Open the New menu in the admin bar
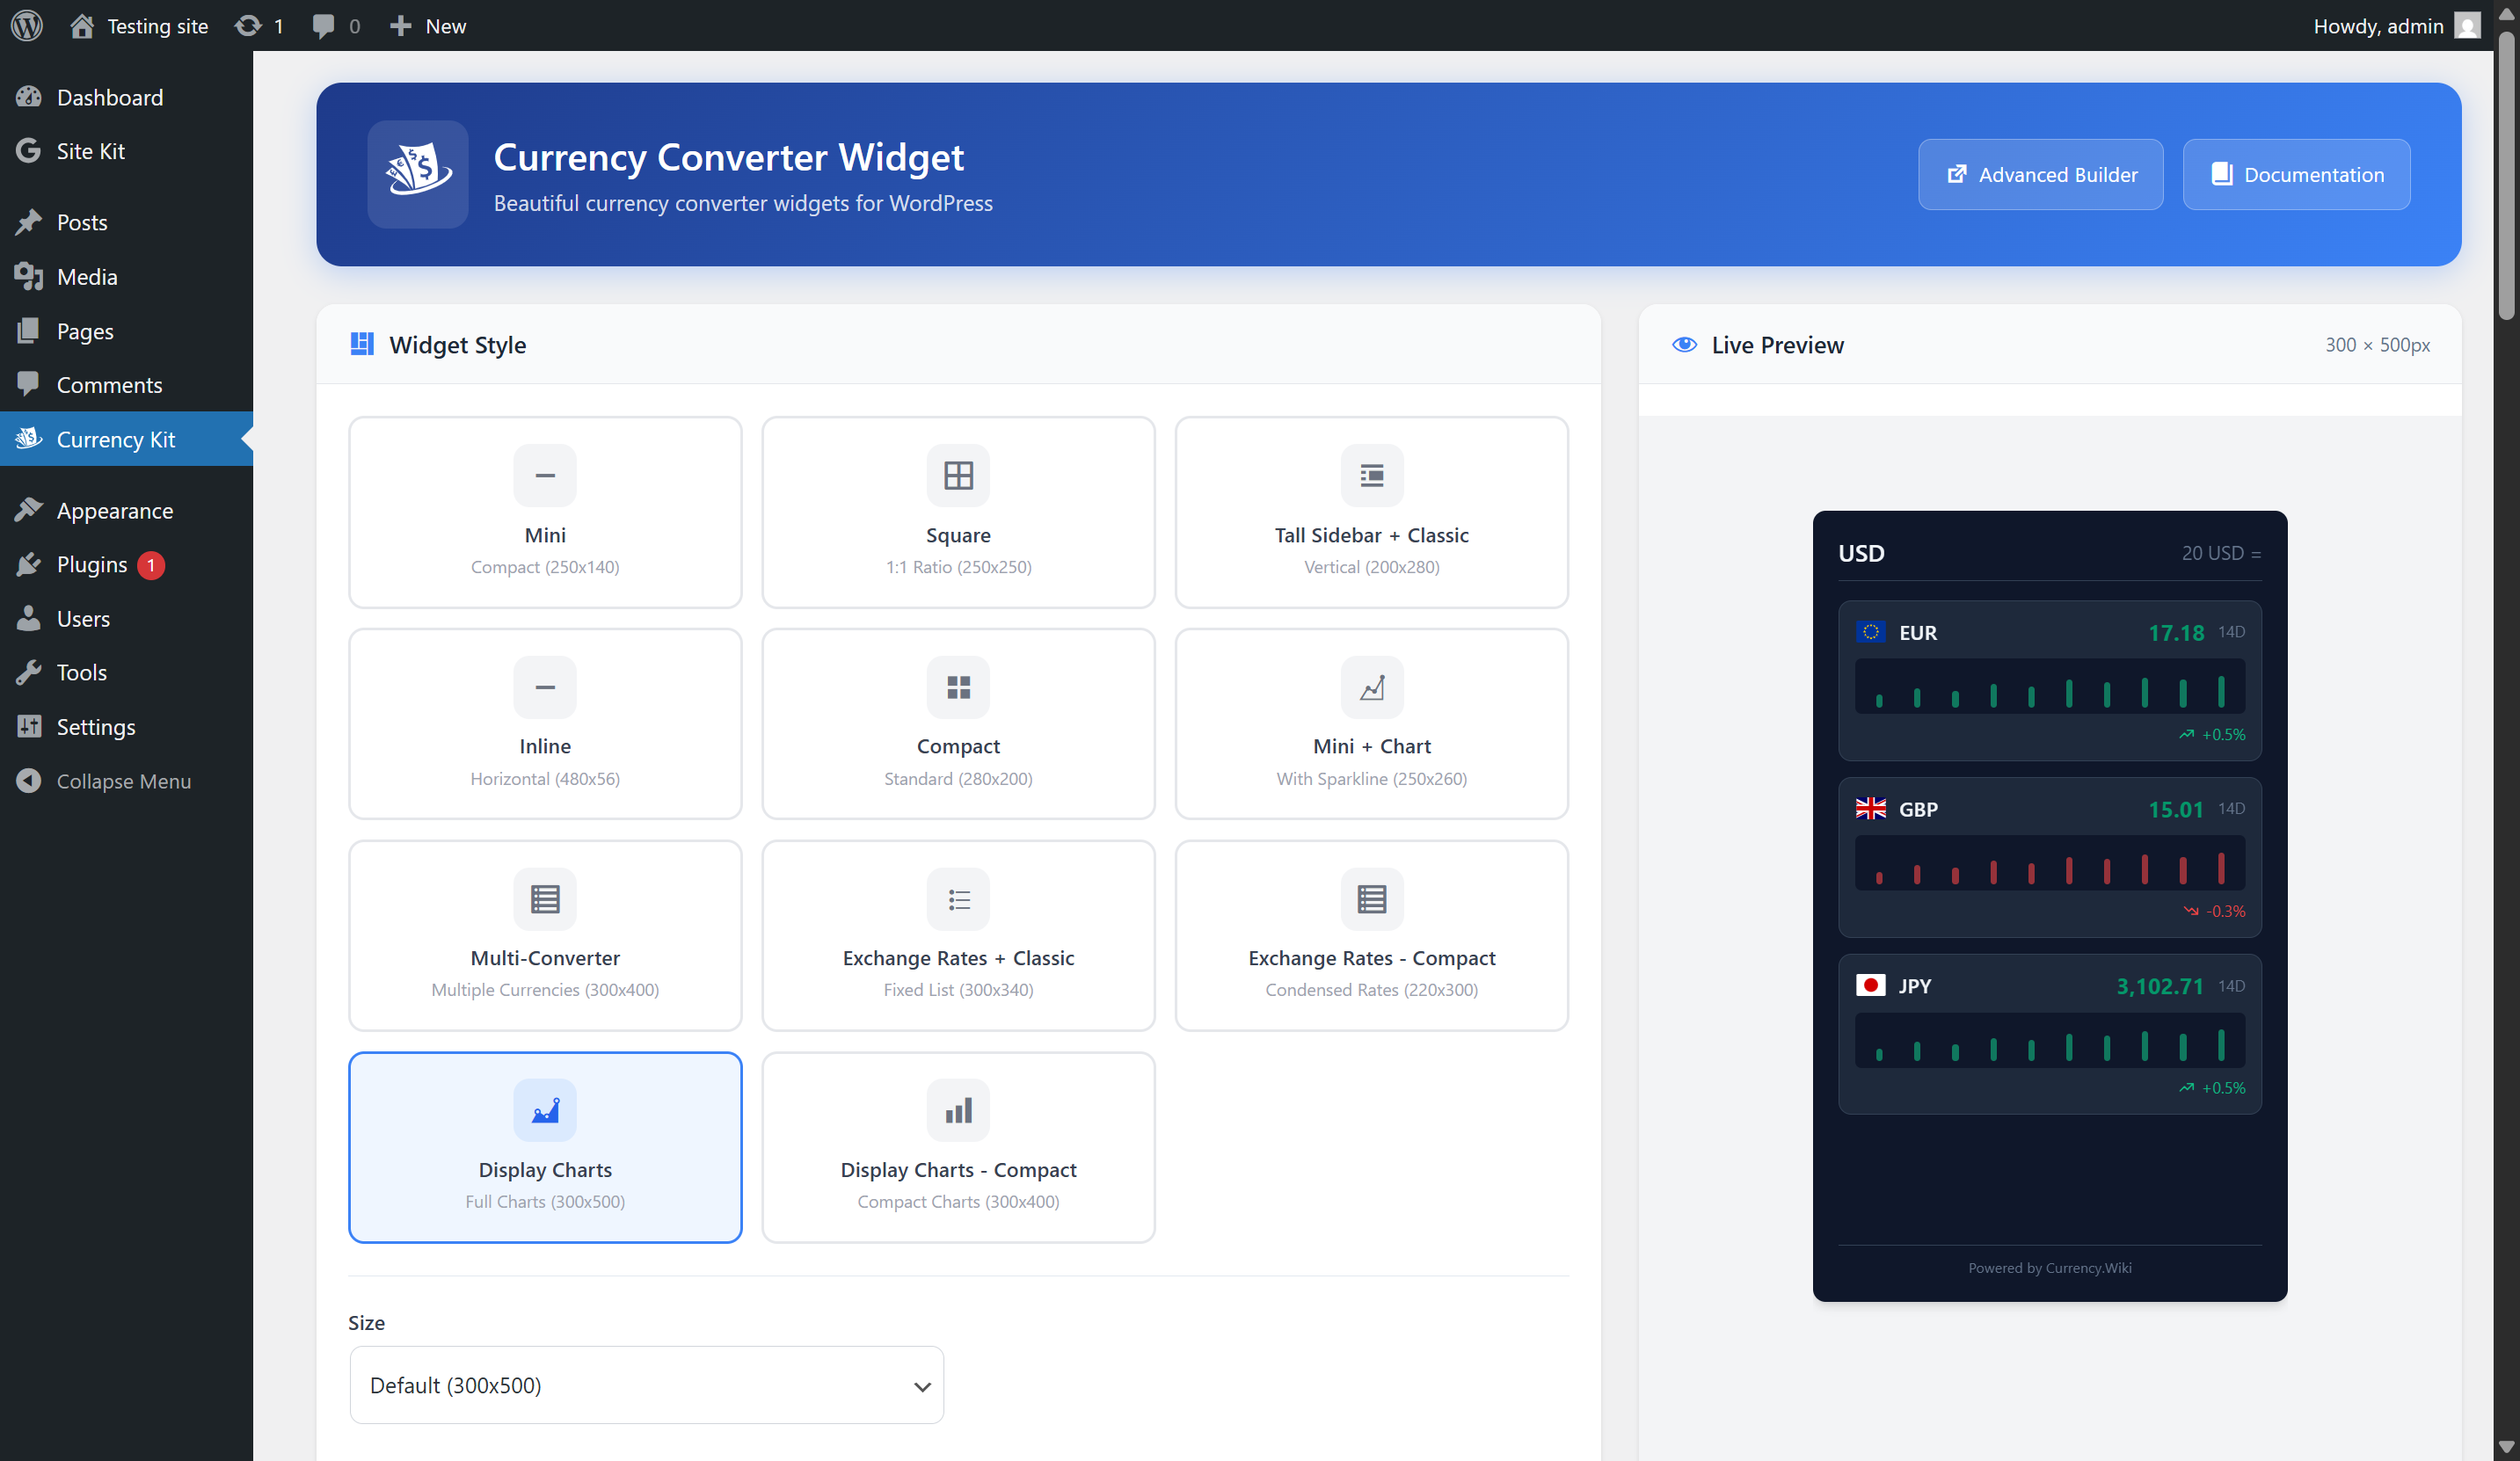 [428, 25]
